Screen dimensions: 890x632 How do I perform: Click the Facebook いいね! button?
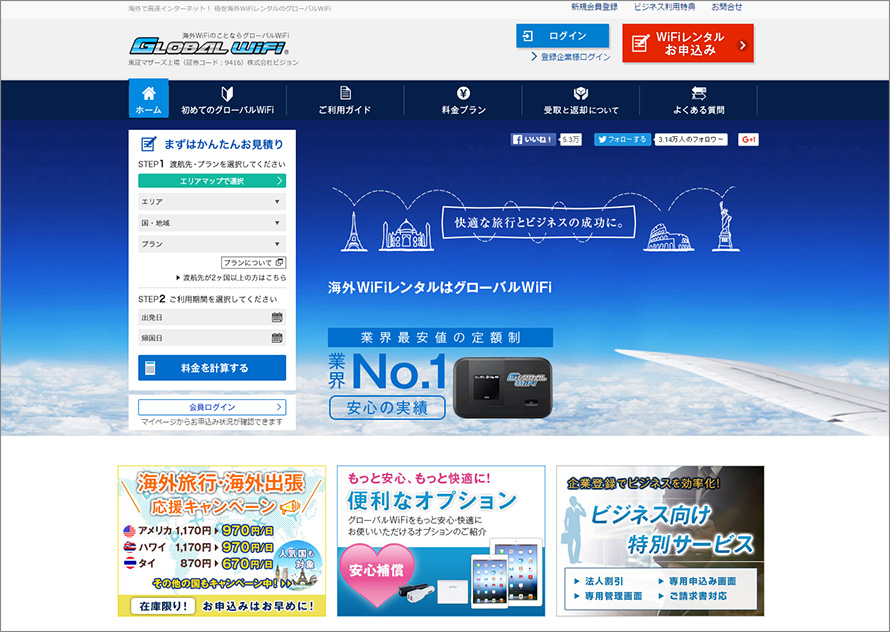[x=533, y=139]
